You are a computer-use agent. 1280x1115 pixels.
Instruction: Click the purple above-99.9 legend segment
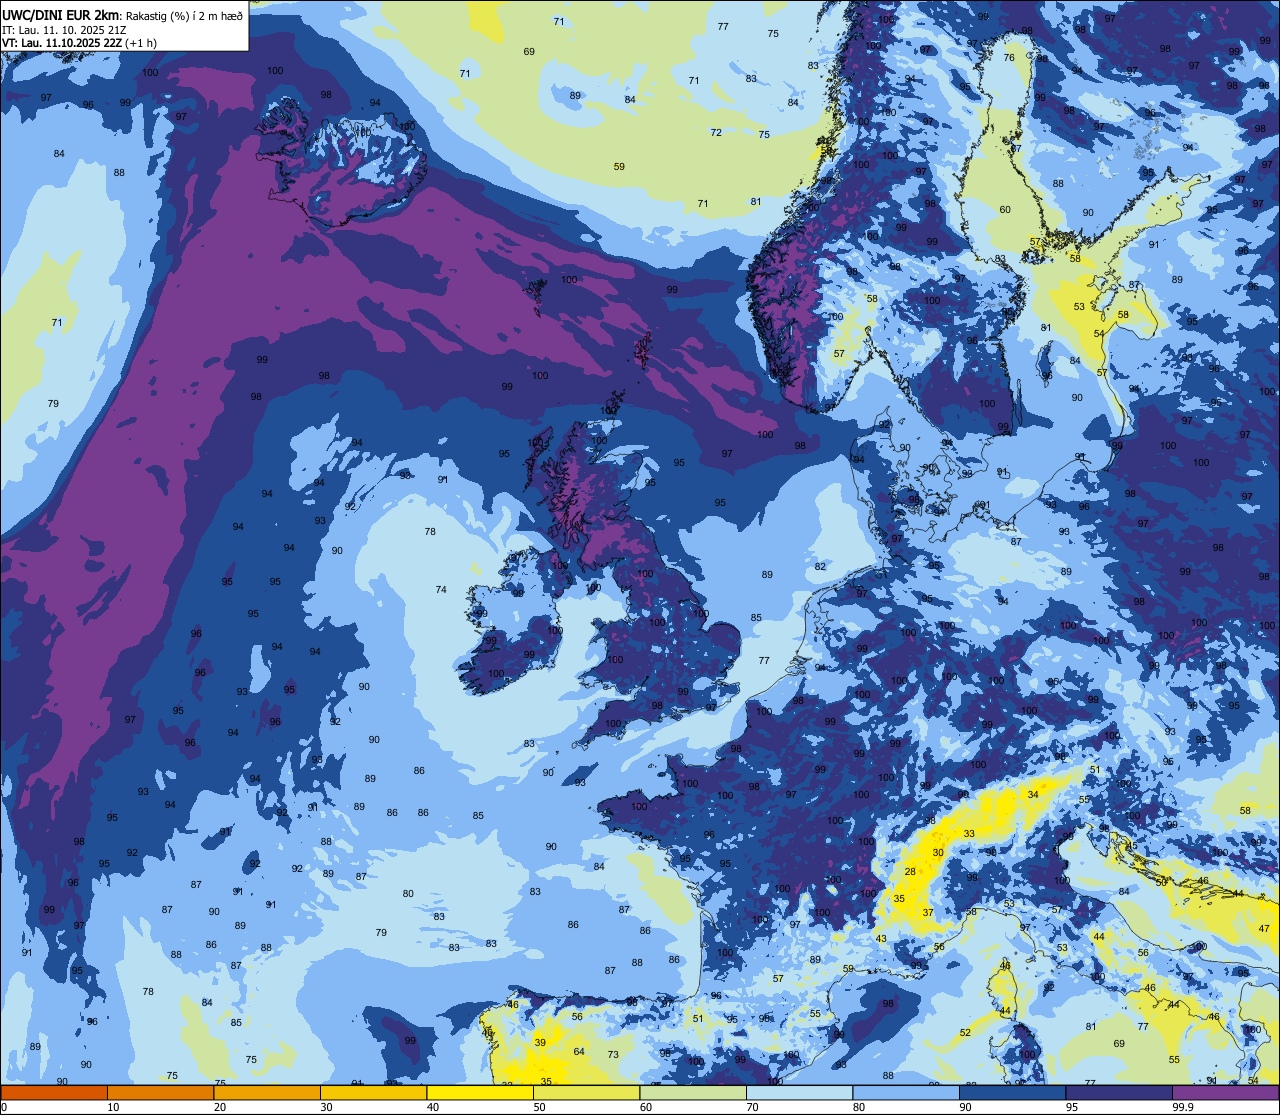coord(1225,1092)
